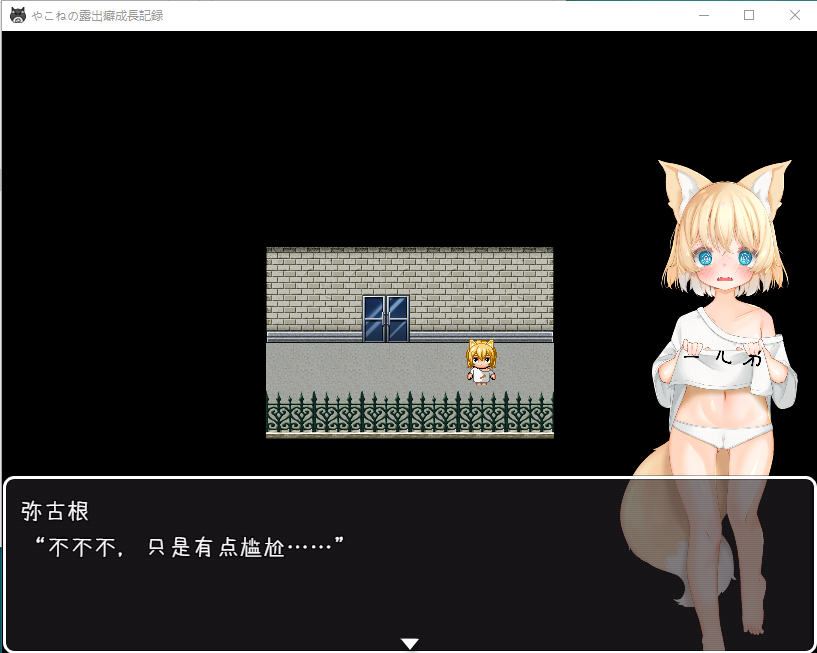Click the blonde player sprite on the sidewalk

[x=481, y=362]
